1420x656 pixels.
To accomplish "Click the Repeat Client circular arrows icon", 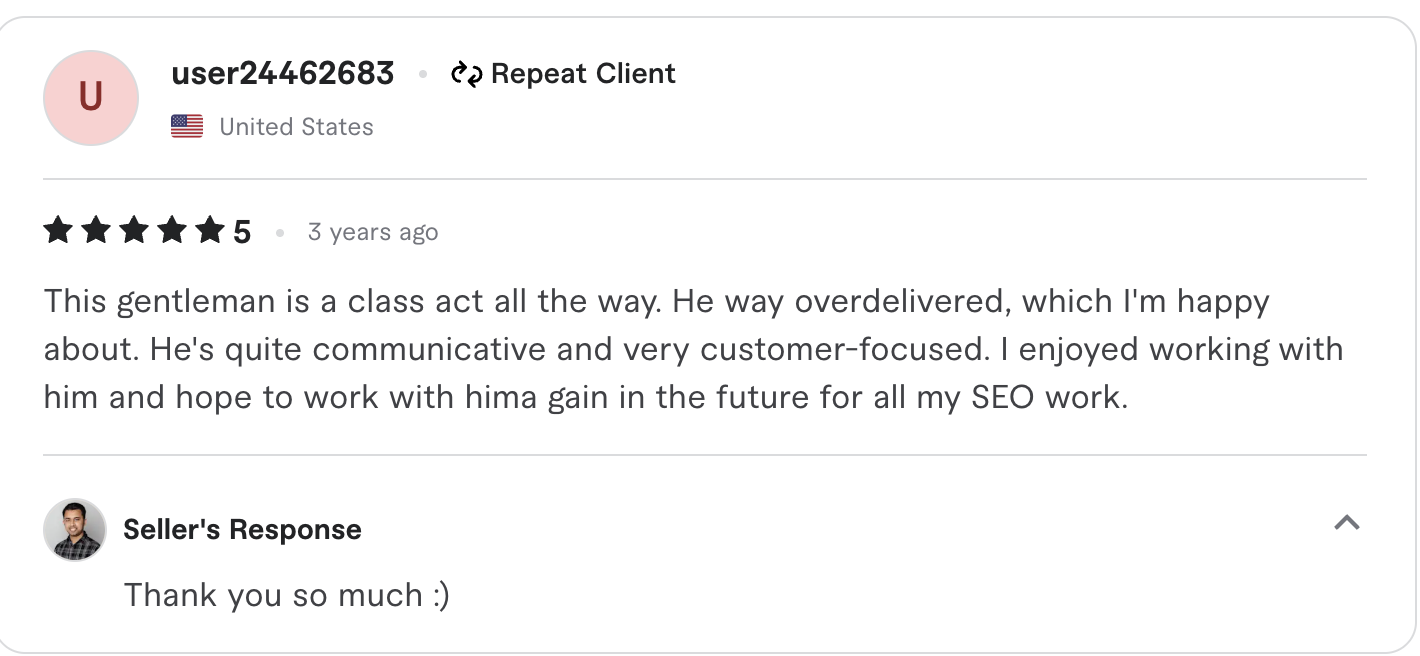I will tap(466, 73).
